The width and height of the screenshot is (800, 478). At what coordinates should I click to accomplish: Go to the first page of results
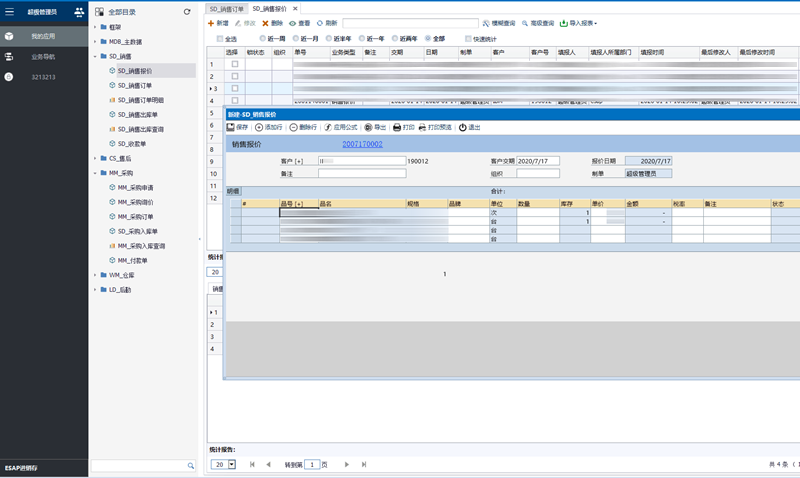tap(252, 464)
